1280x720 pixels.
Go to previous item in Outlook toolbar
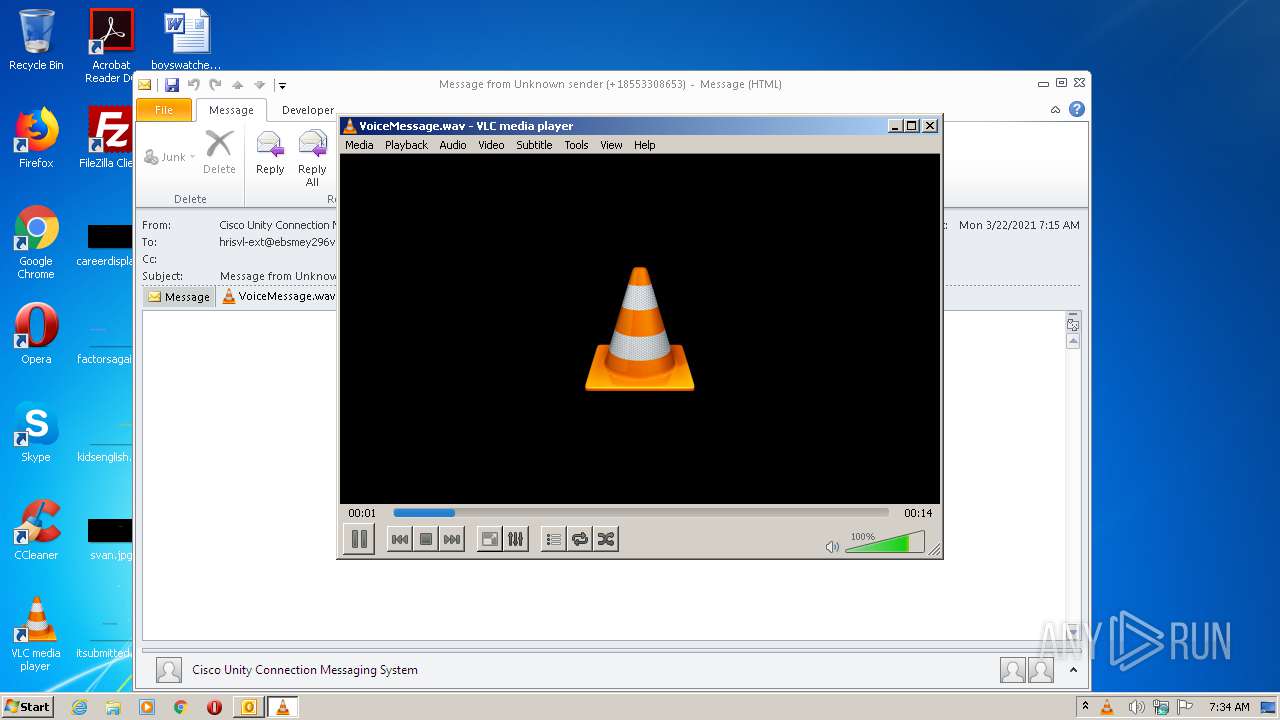point(238,85)
